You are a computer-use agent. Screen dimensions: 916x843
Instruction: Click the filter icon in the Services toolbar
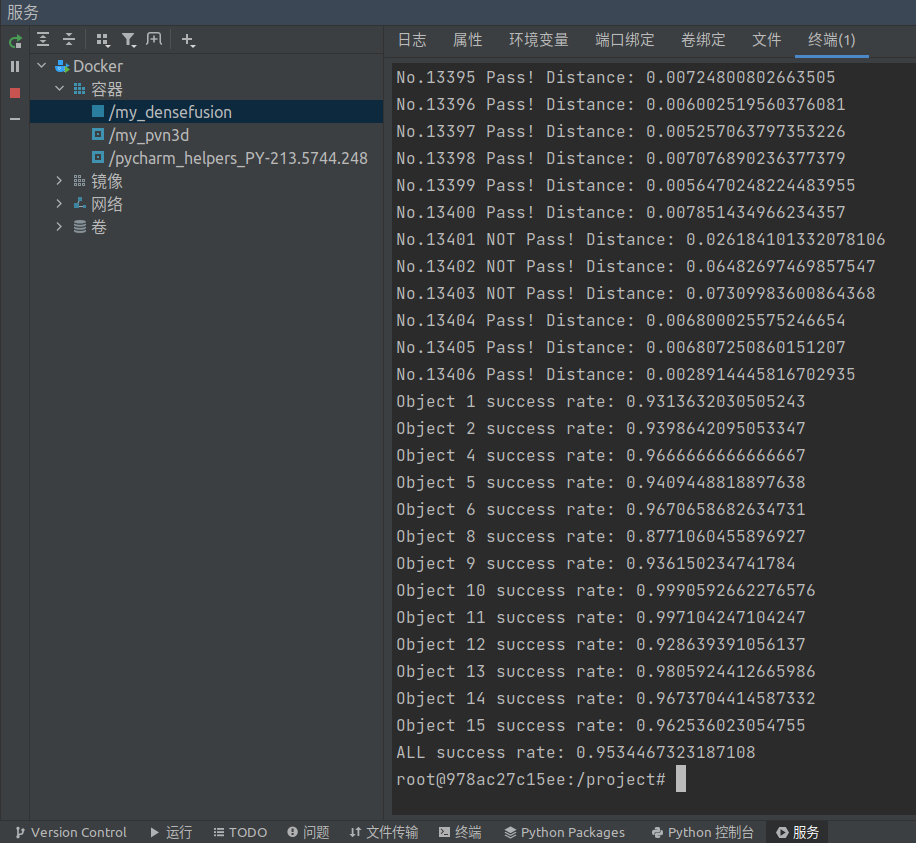click(x=129, y=39)
